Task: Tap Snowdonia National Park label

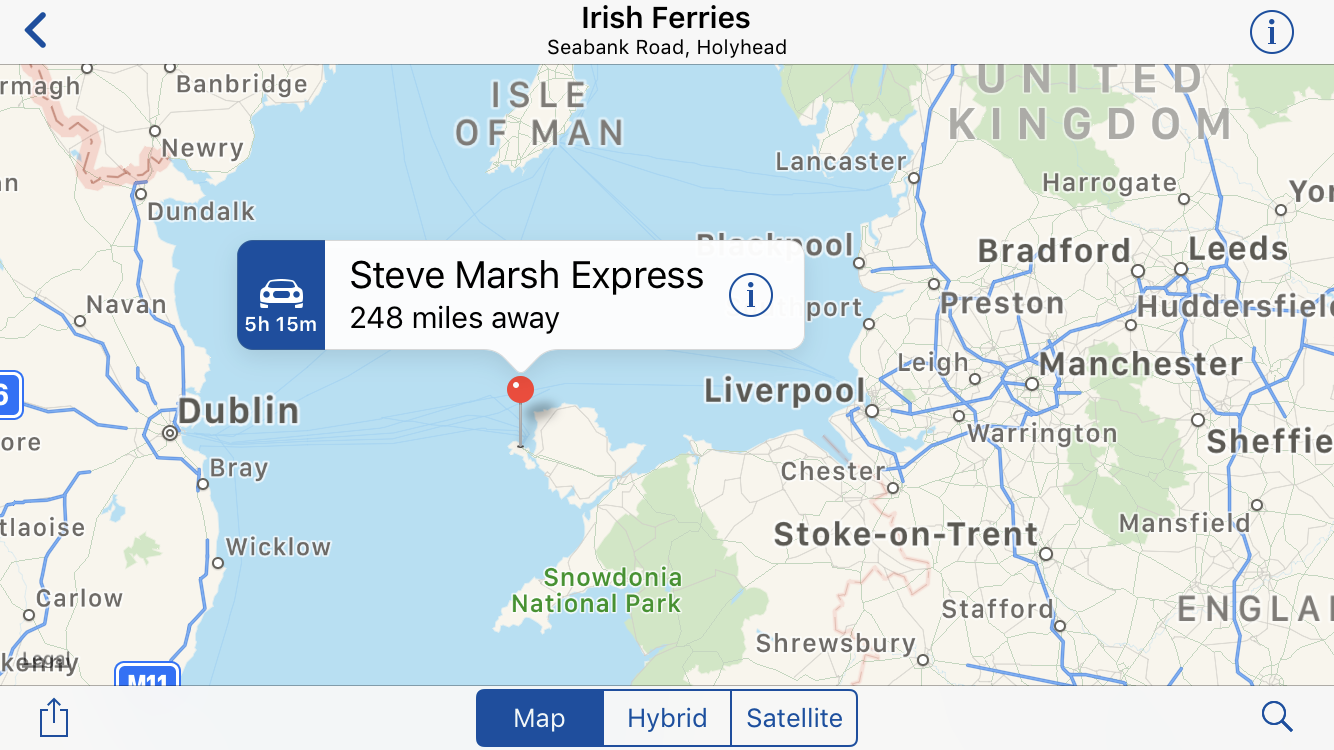Action: [x=597, y=590]
